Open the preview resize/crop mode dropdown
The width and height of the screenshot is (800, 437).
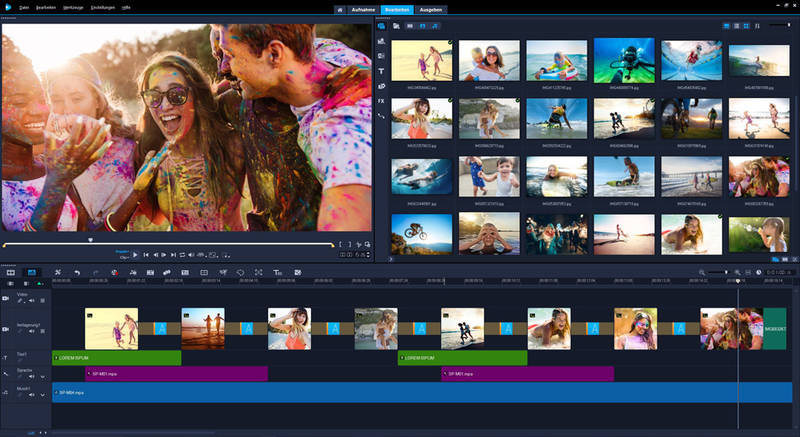tap(213, 255)
